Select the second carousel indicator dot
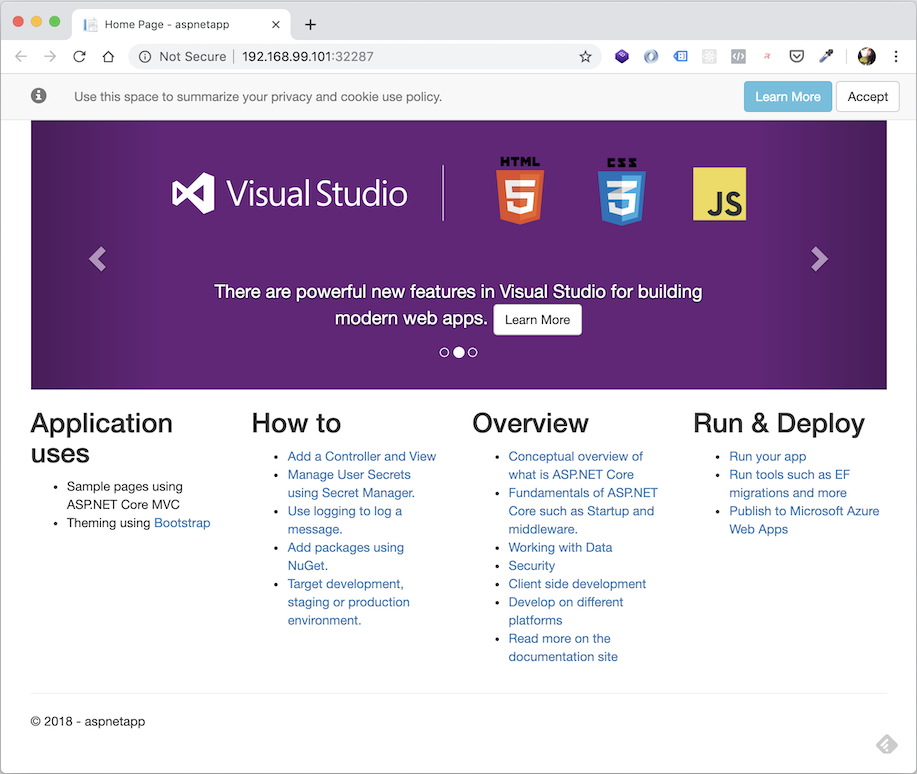 [459, 352]
